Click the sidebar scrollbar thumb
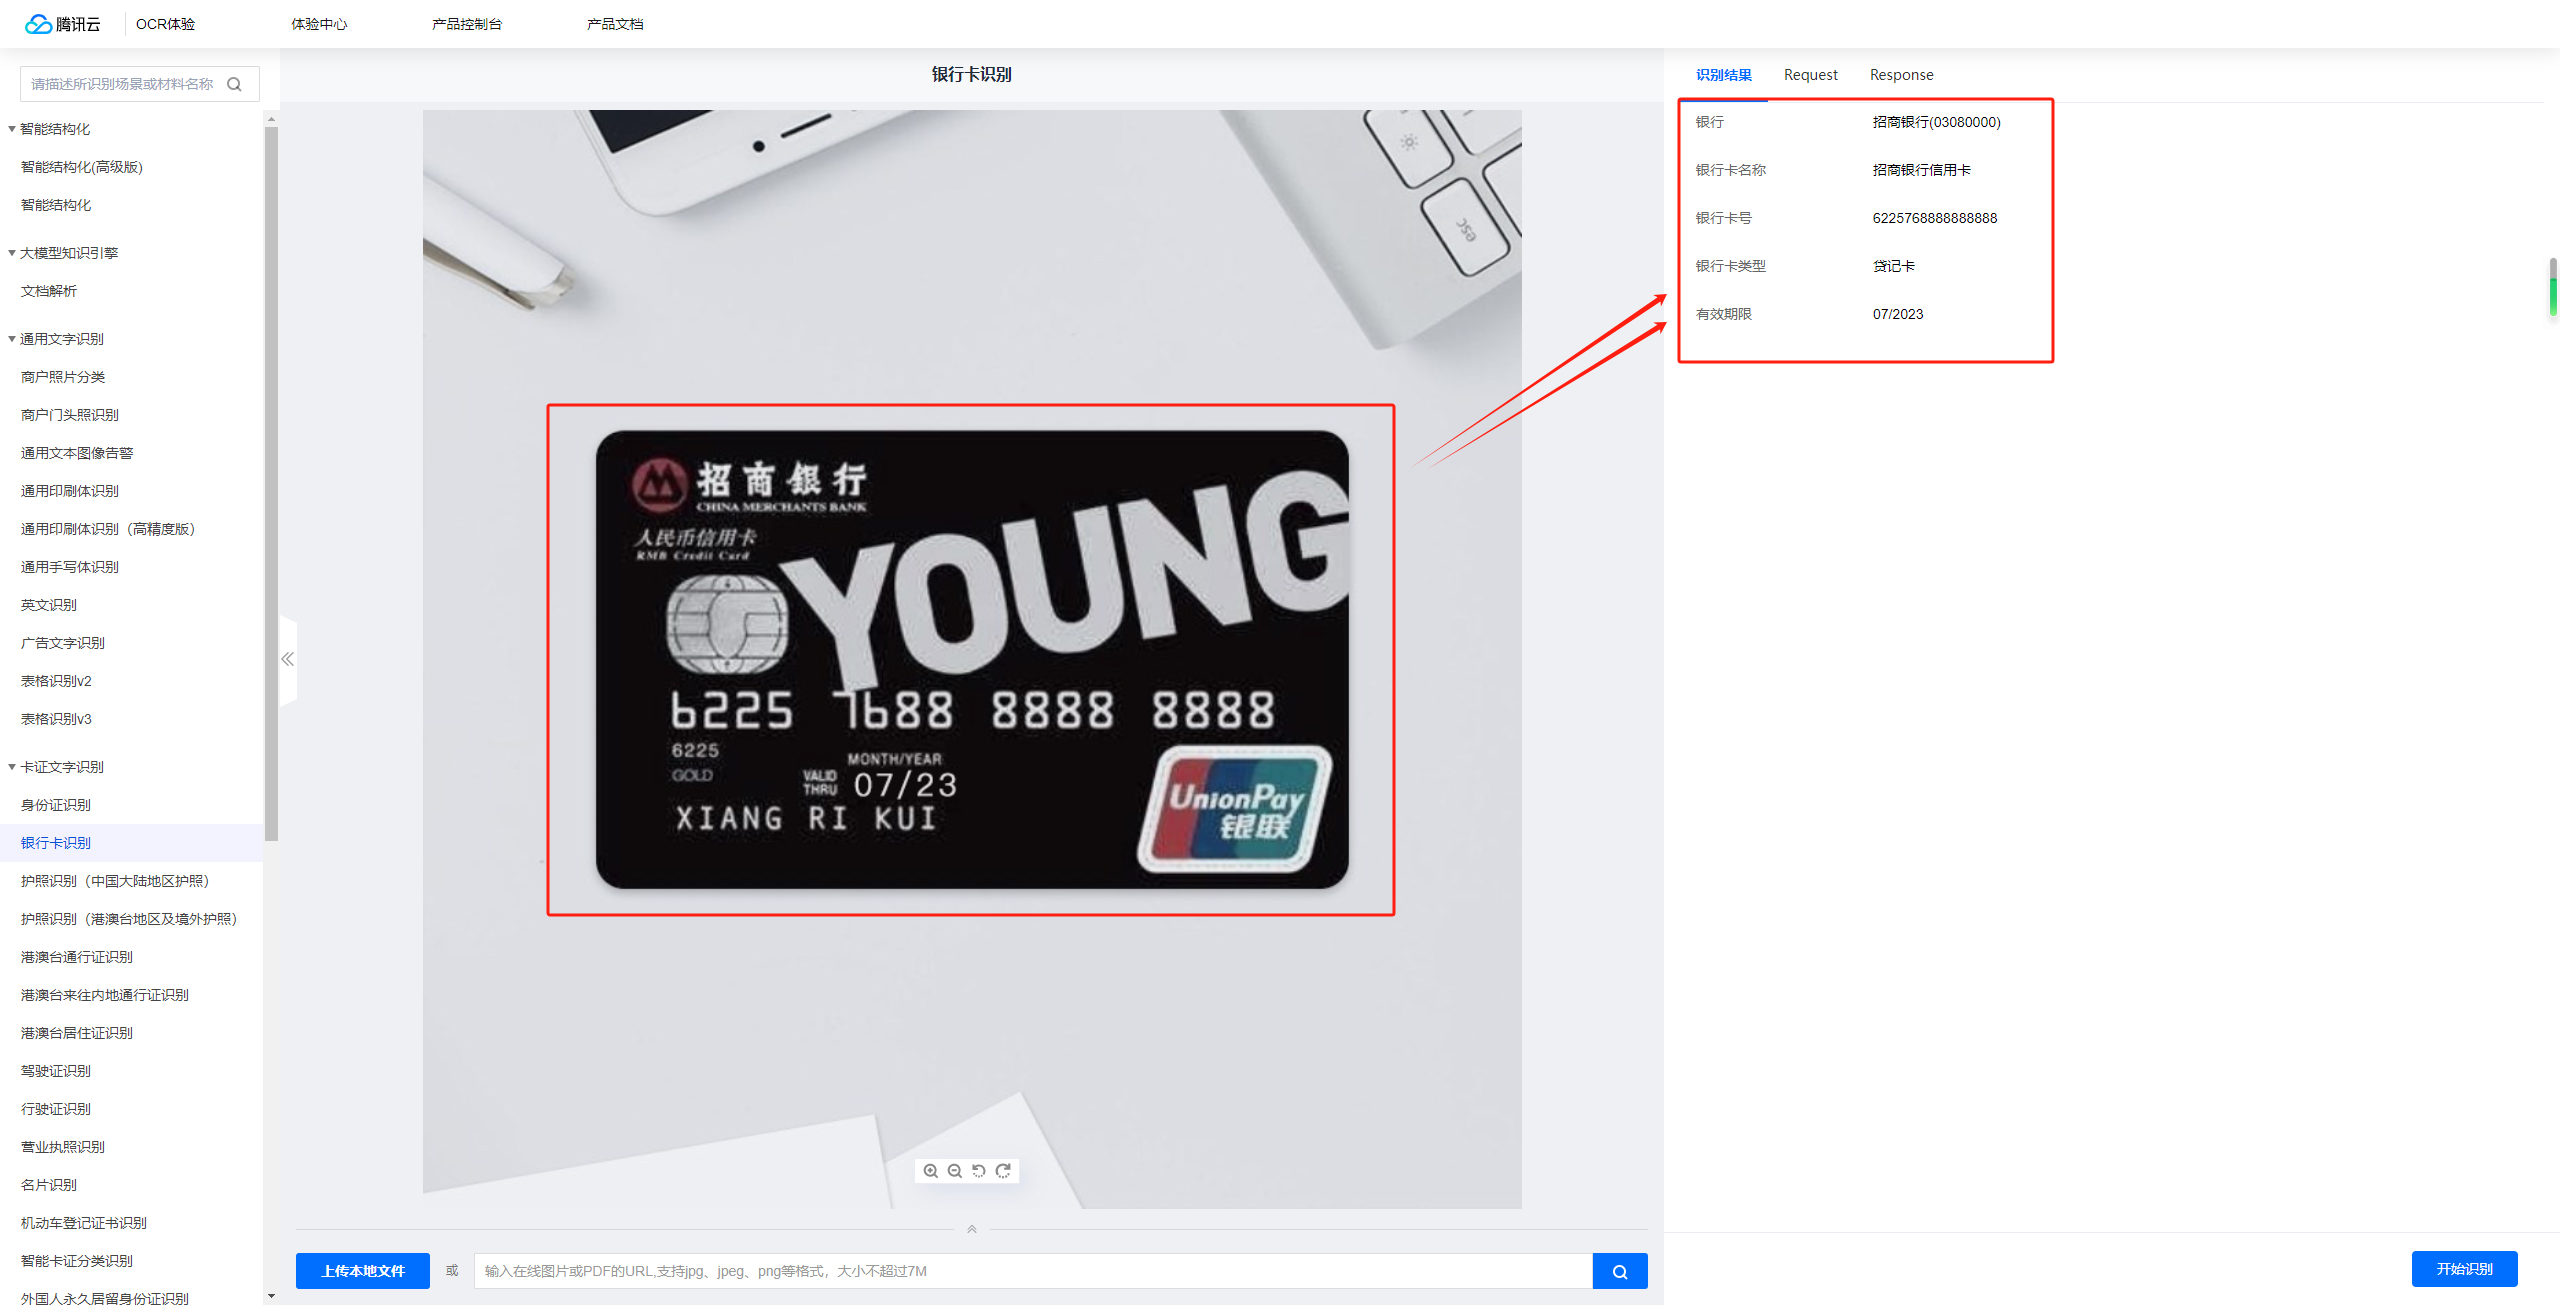The width and height of the screenshot is (2560, 1305). (x=271, y=484)
